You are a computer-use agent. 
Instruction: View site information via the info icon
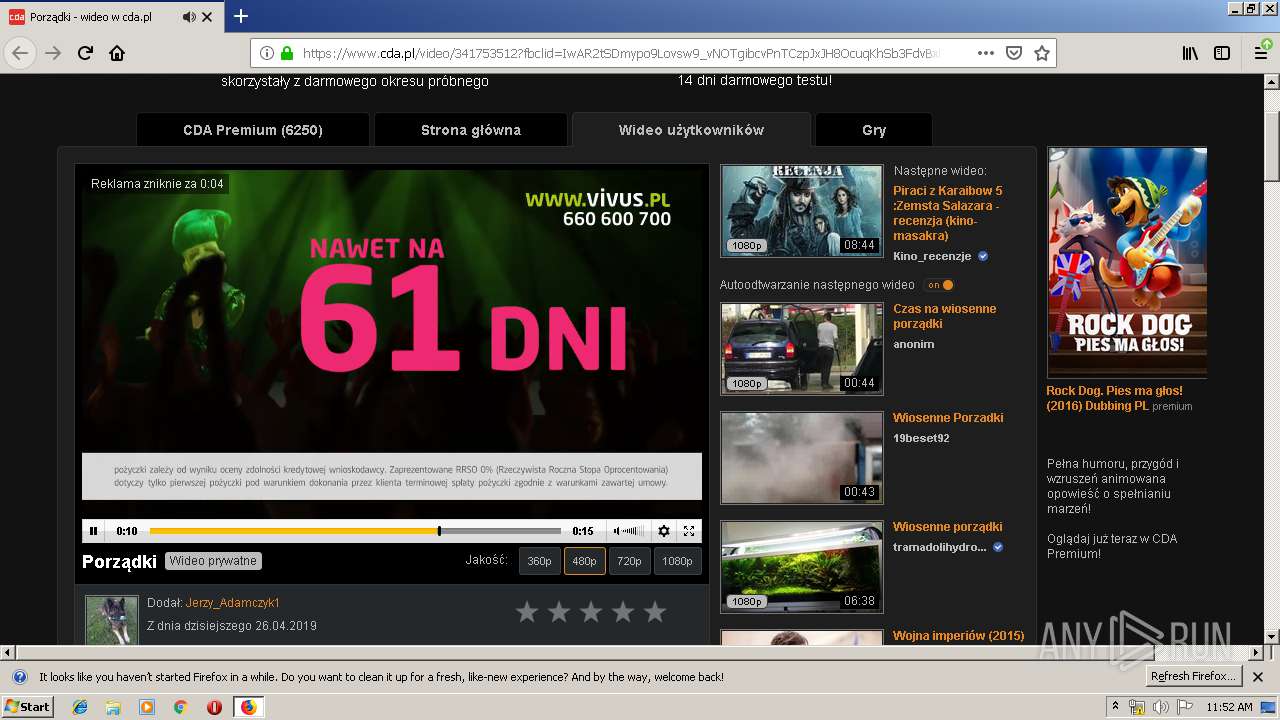267,54
